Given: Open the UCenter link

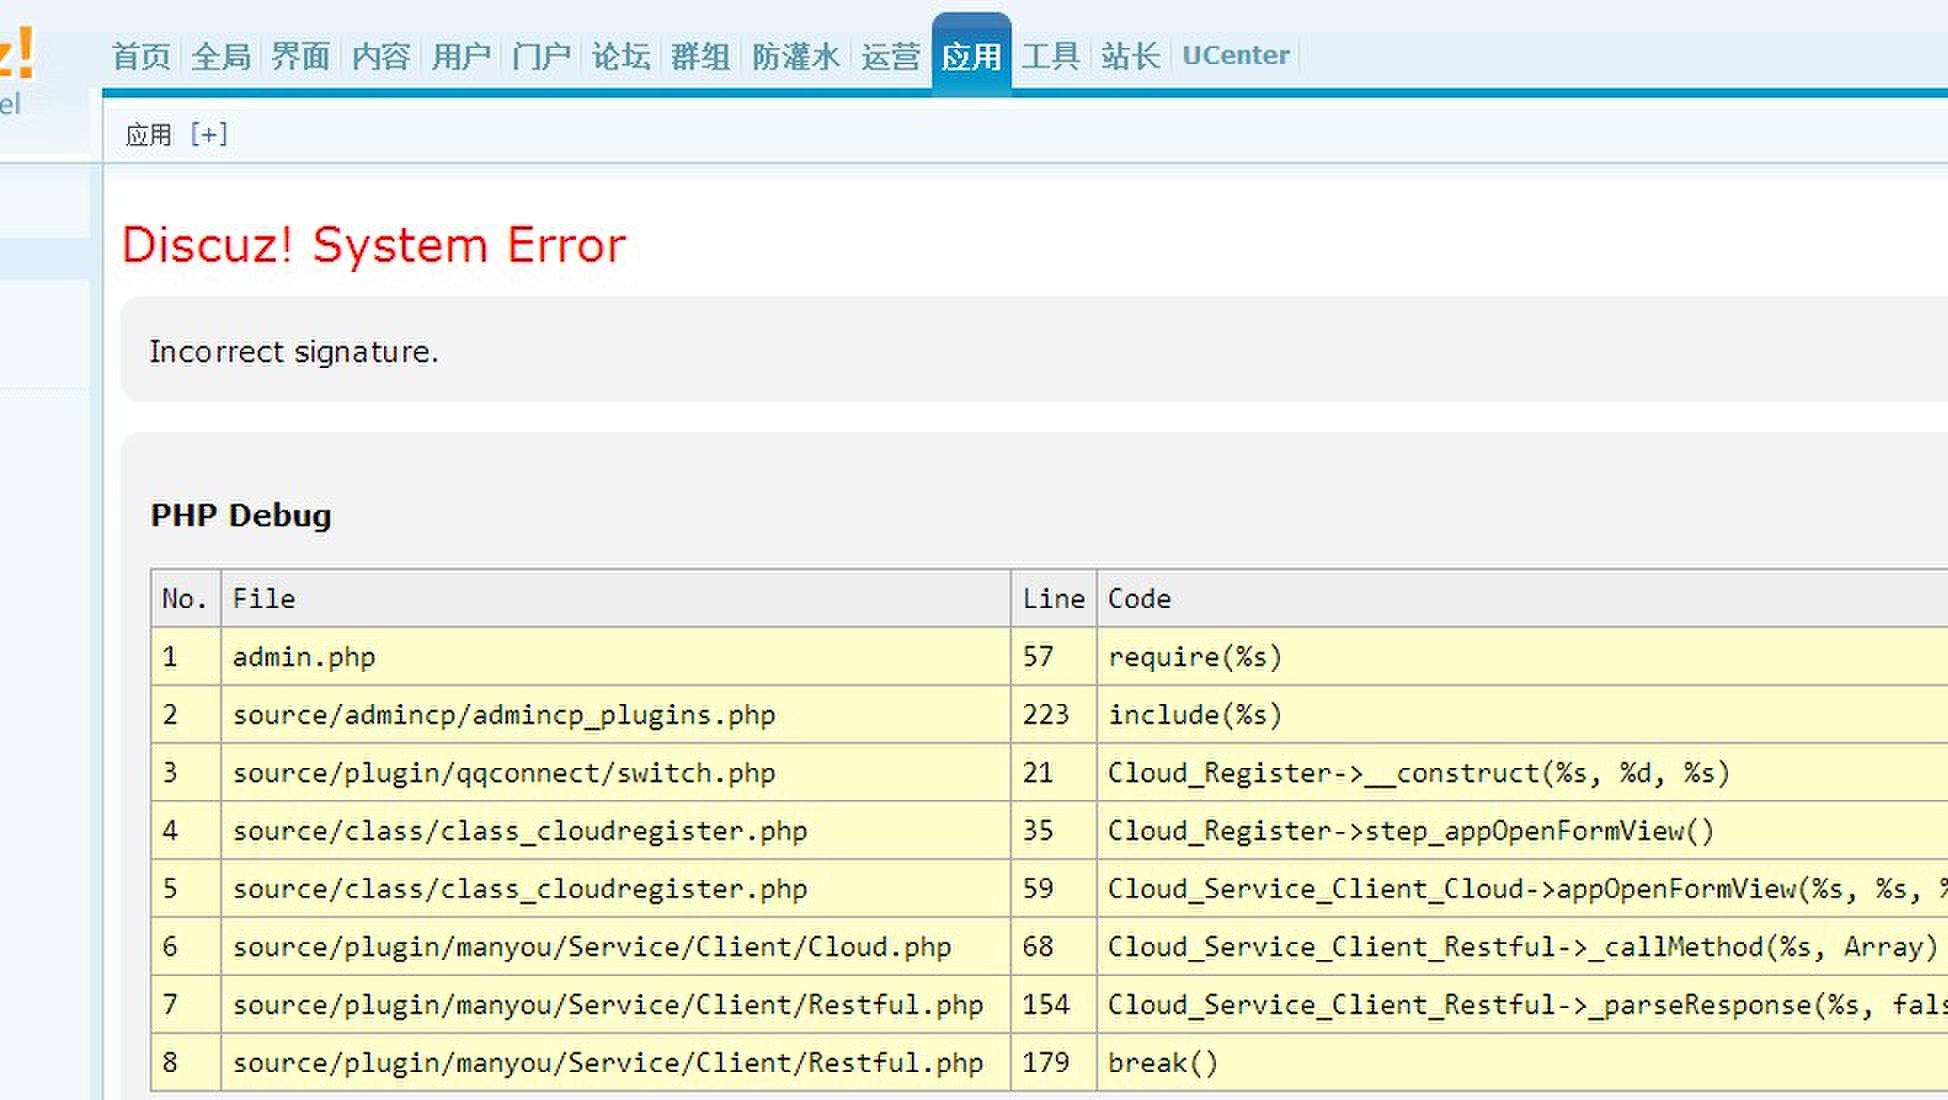Looking at the screenshot, I should tap(1235, 55).
